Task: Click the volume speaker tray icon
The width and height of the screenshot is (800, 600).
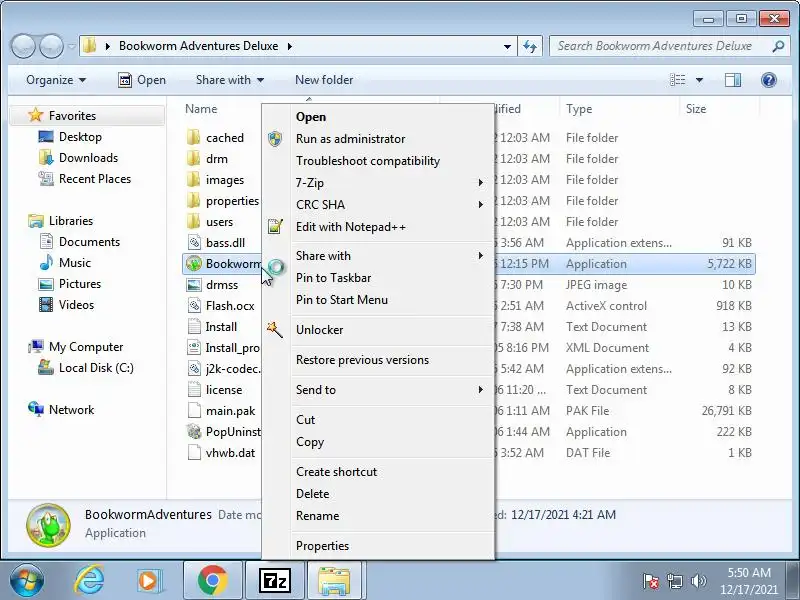Action: pyautogui.click(x=698, y=581)
